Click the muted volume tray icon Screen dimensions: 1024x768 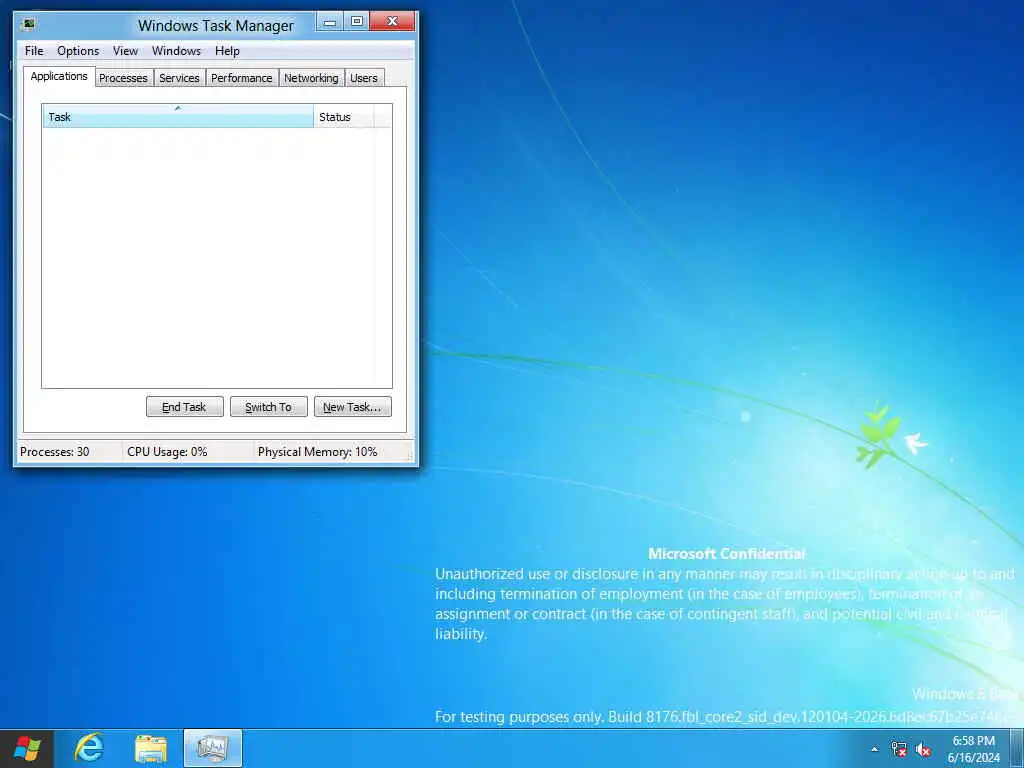[923, 749]
